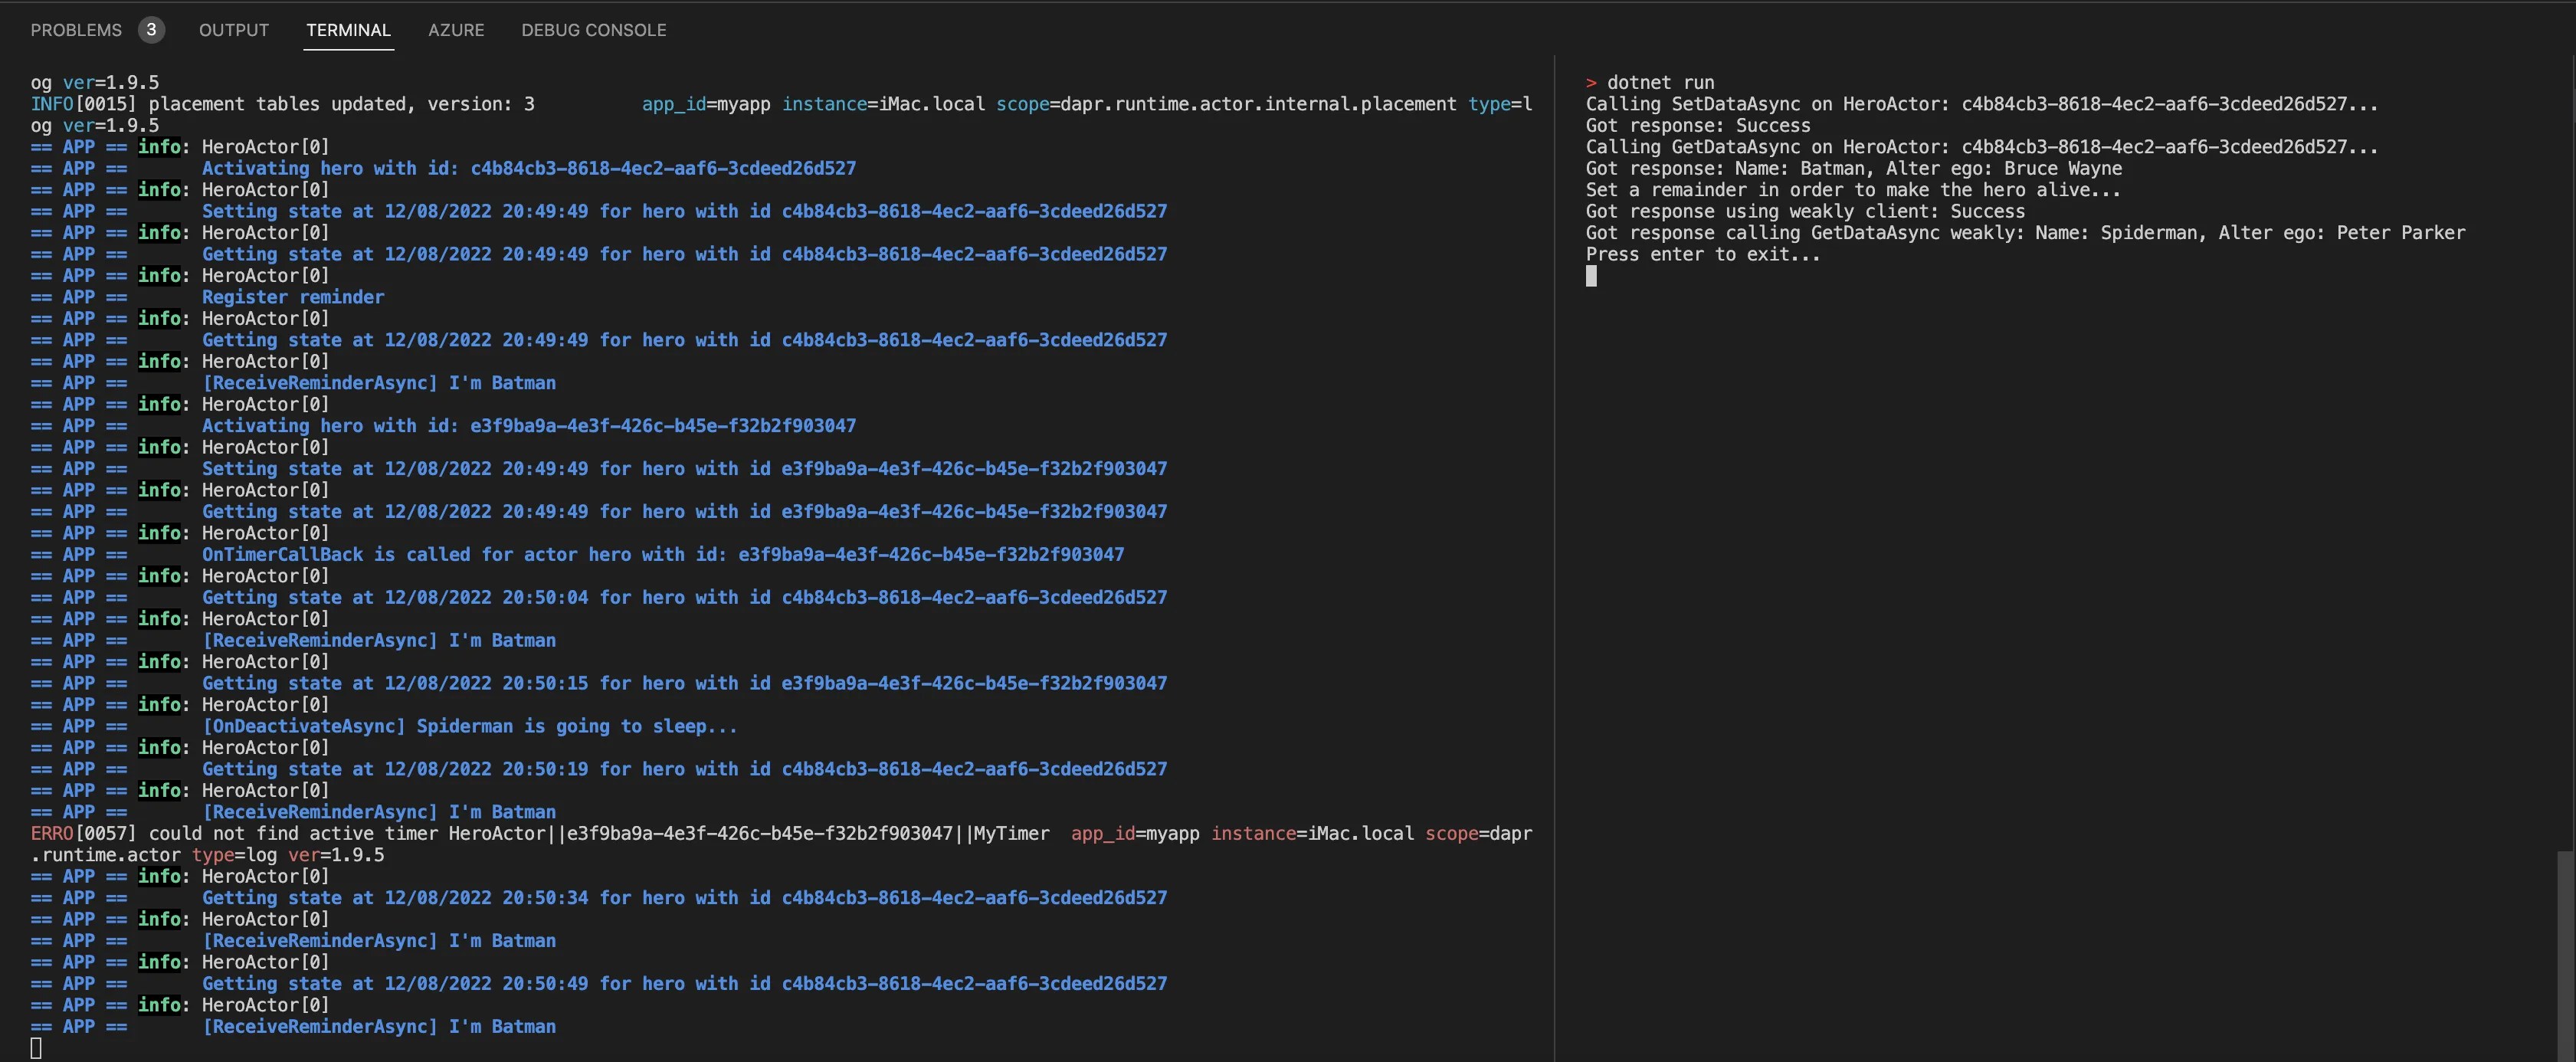The image size is (2576, 1062).
Task: Switch to the Debug Console tab
Action: click(x=594, y=30)
